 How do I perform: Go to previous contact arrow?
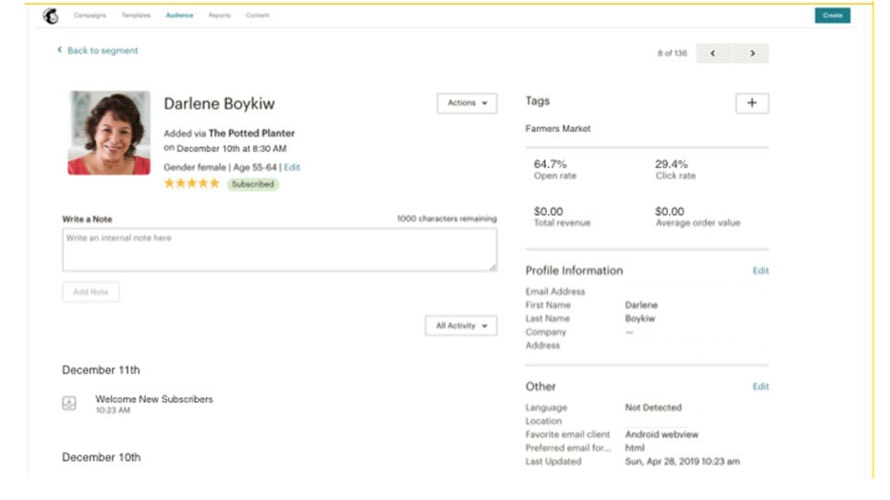click(x=713, y=53)
